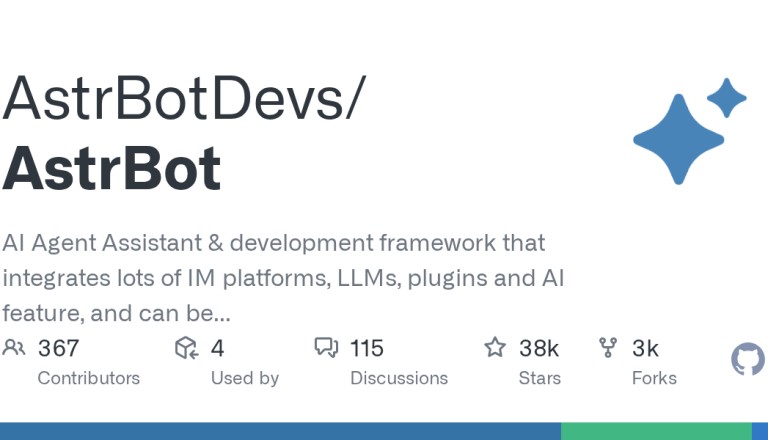Click the "4" used by count

click(x=217, y=348)
